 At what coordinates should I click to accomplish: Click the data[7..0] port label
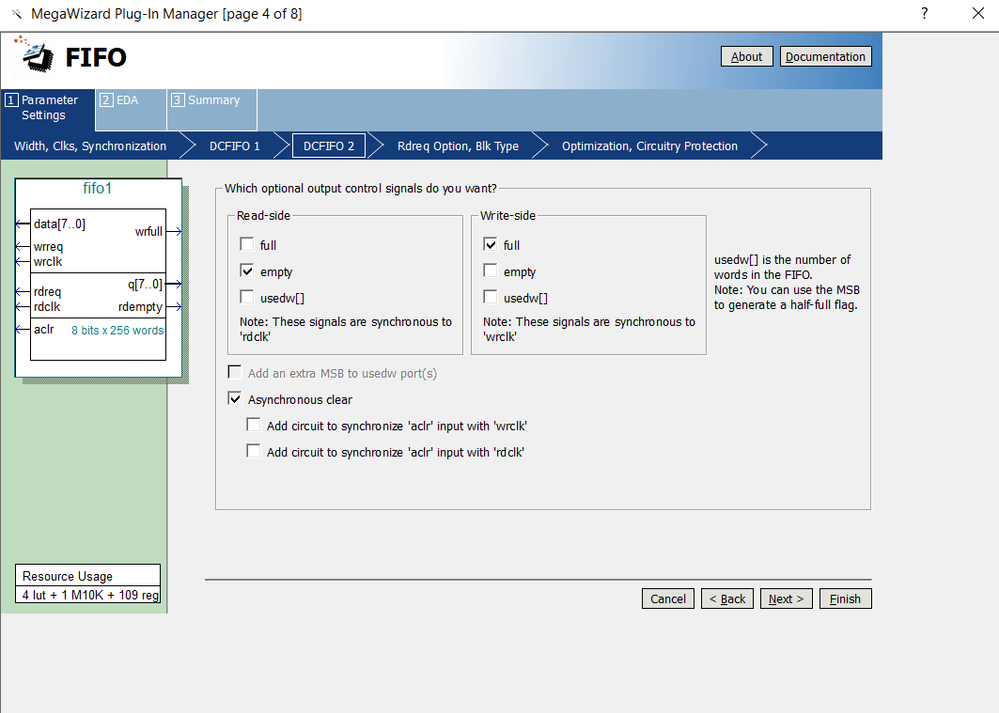tap(59, 224)
